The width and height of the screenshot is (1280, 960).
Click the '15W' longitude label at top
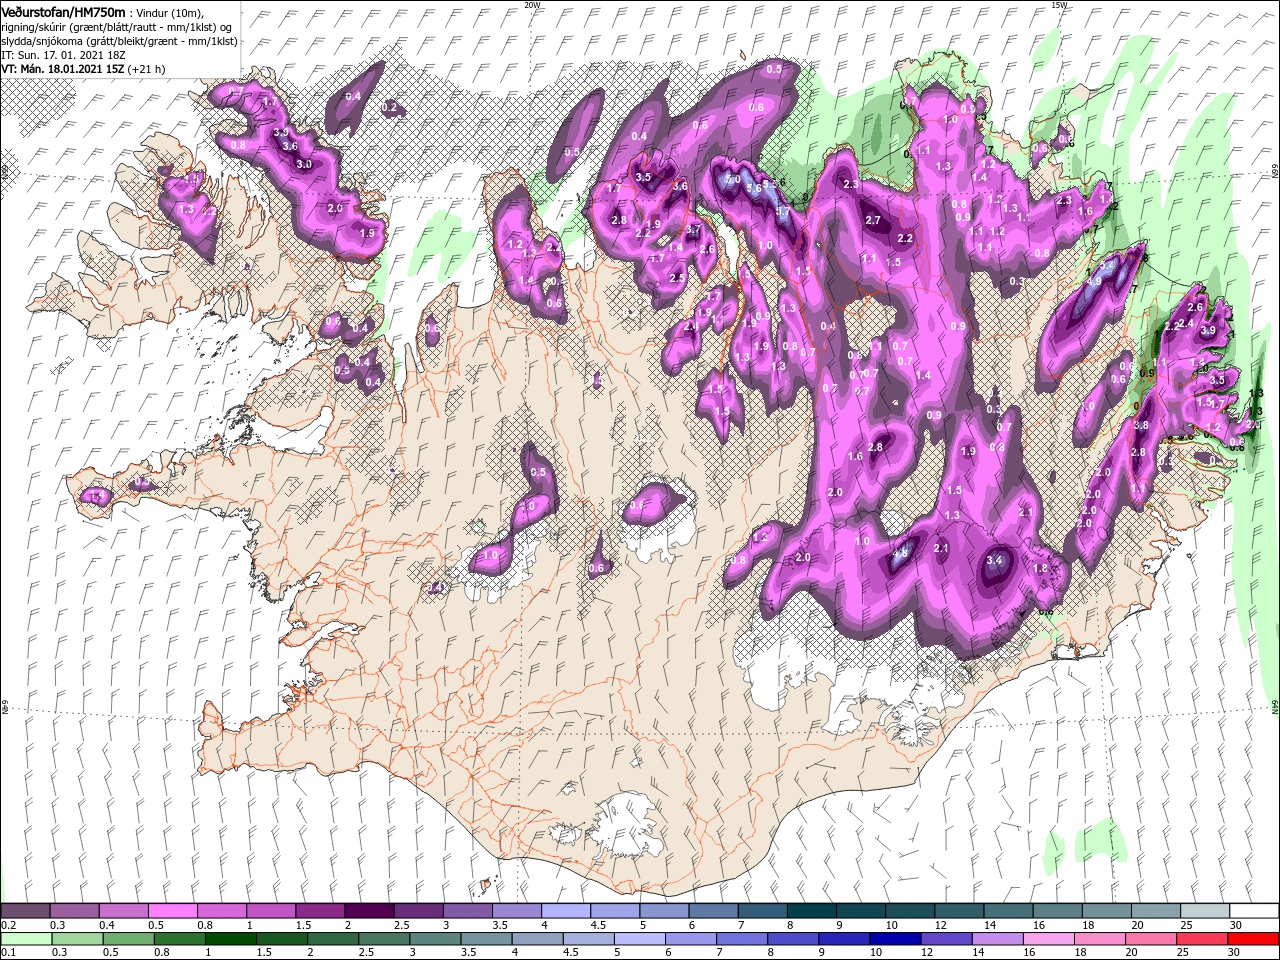(1060, 5)
